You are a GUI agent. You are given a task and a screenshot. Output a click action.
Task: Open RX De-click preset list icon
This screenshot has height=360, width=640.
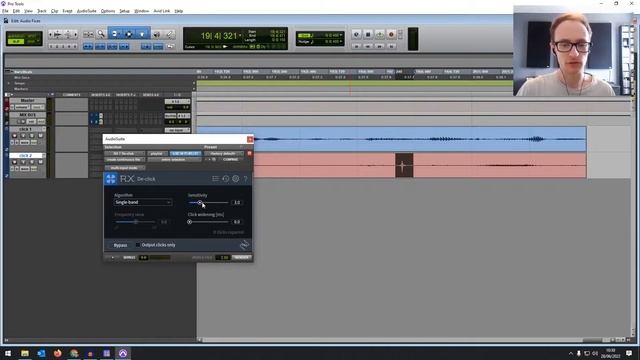[x=216, y=179]
